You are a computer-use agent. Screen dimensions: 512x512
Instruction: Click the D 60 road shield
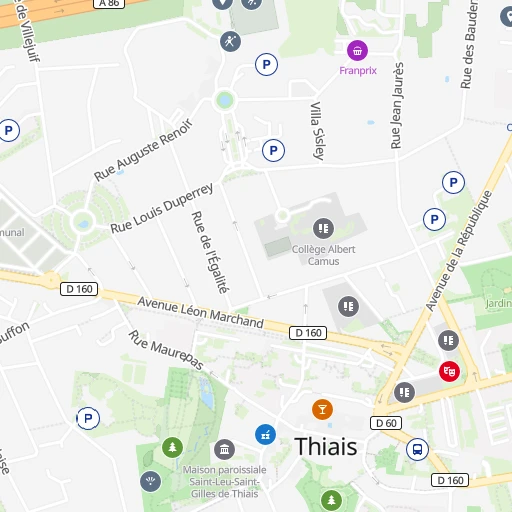(386, 423)
